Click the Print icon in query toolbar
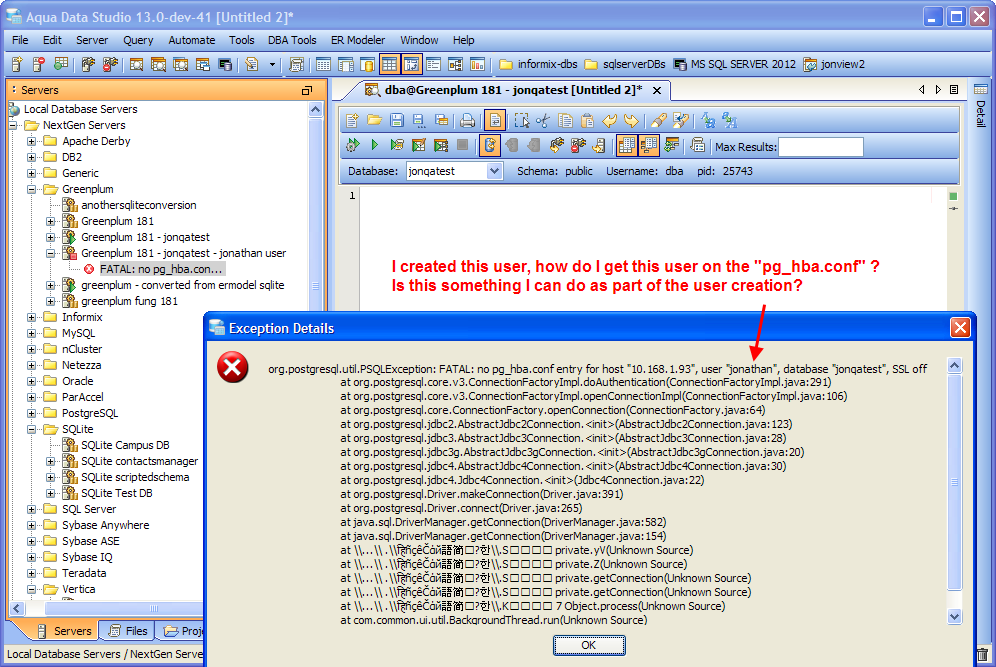The width and height of the screenshot is (996, 667). 468,120
